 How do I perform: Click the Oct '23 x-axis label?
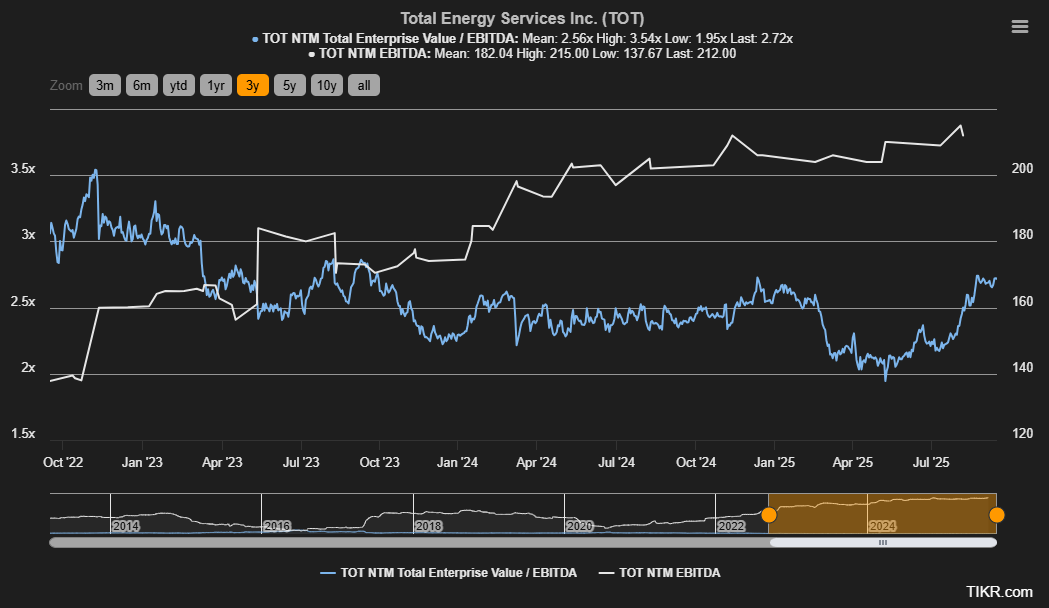379,462
